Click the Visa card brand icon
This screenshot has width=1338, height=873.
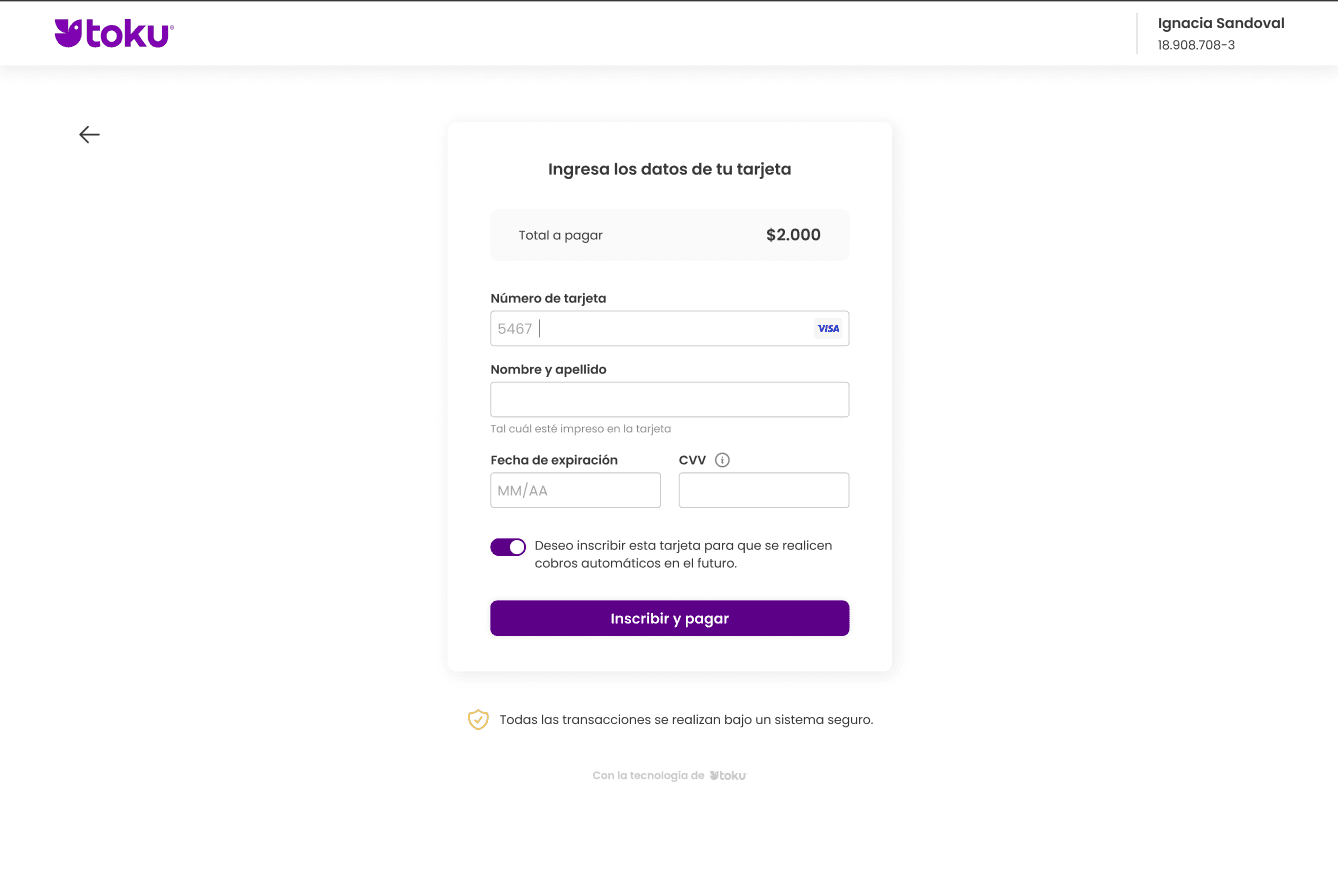click(828, 329)
